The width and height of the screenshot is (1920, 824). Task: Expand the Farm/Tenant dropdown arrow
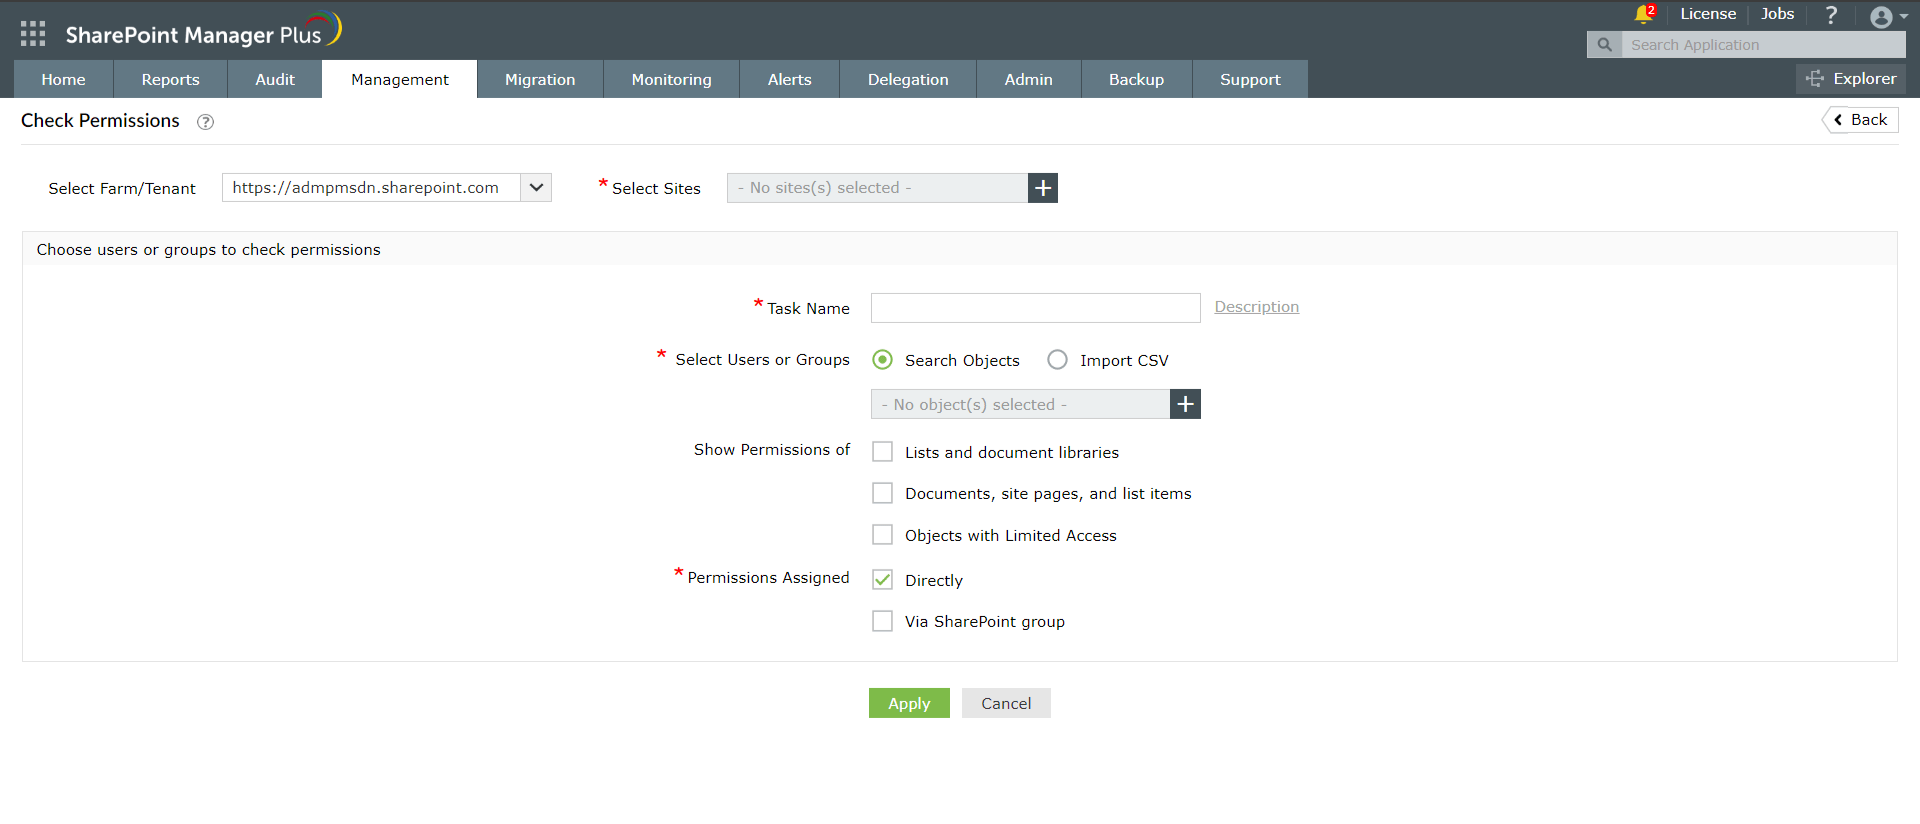pos(536,188)
